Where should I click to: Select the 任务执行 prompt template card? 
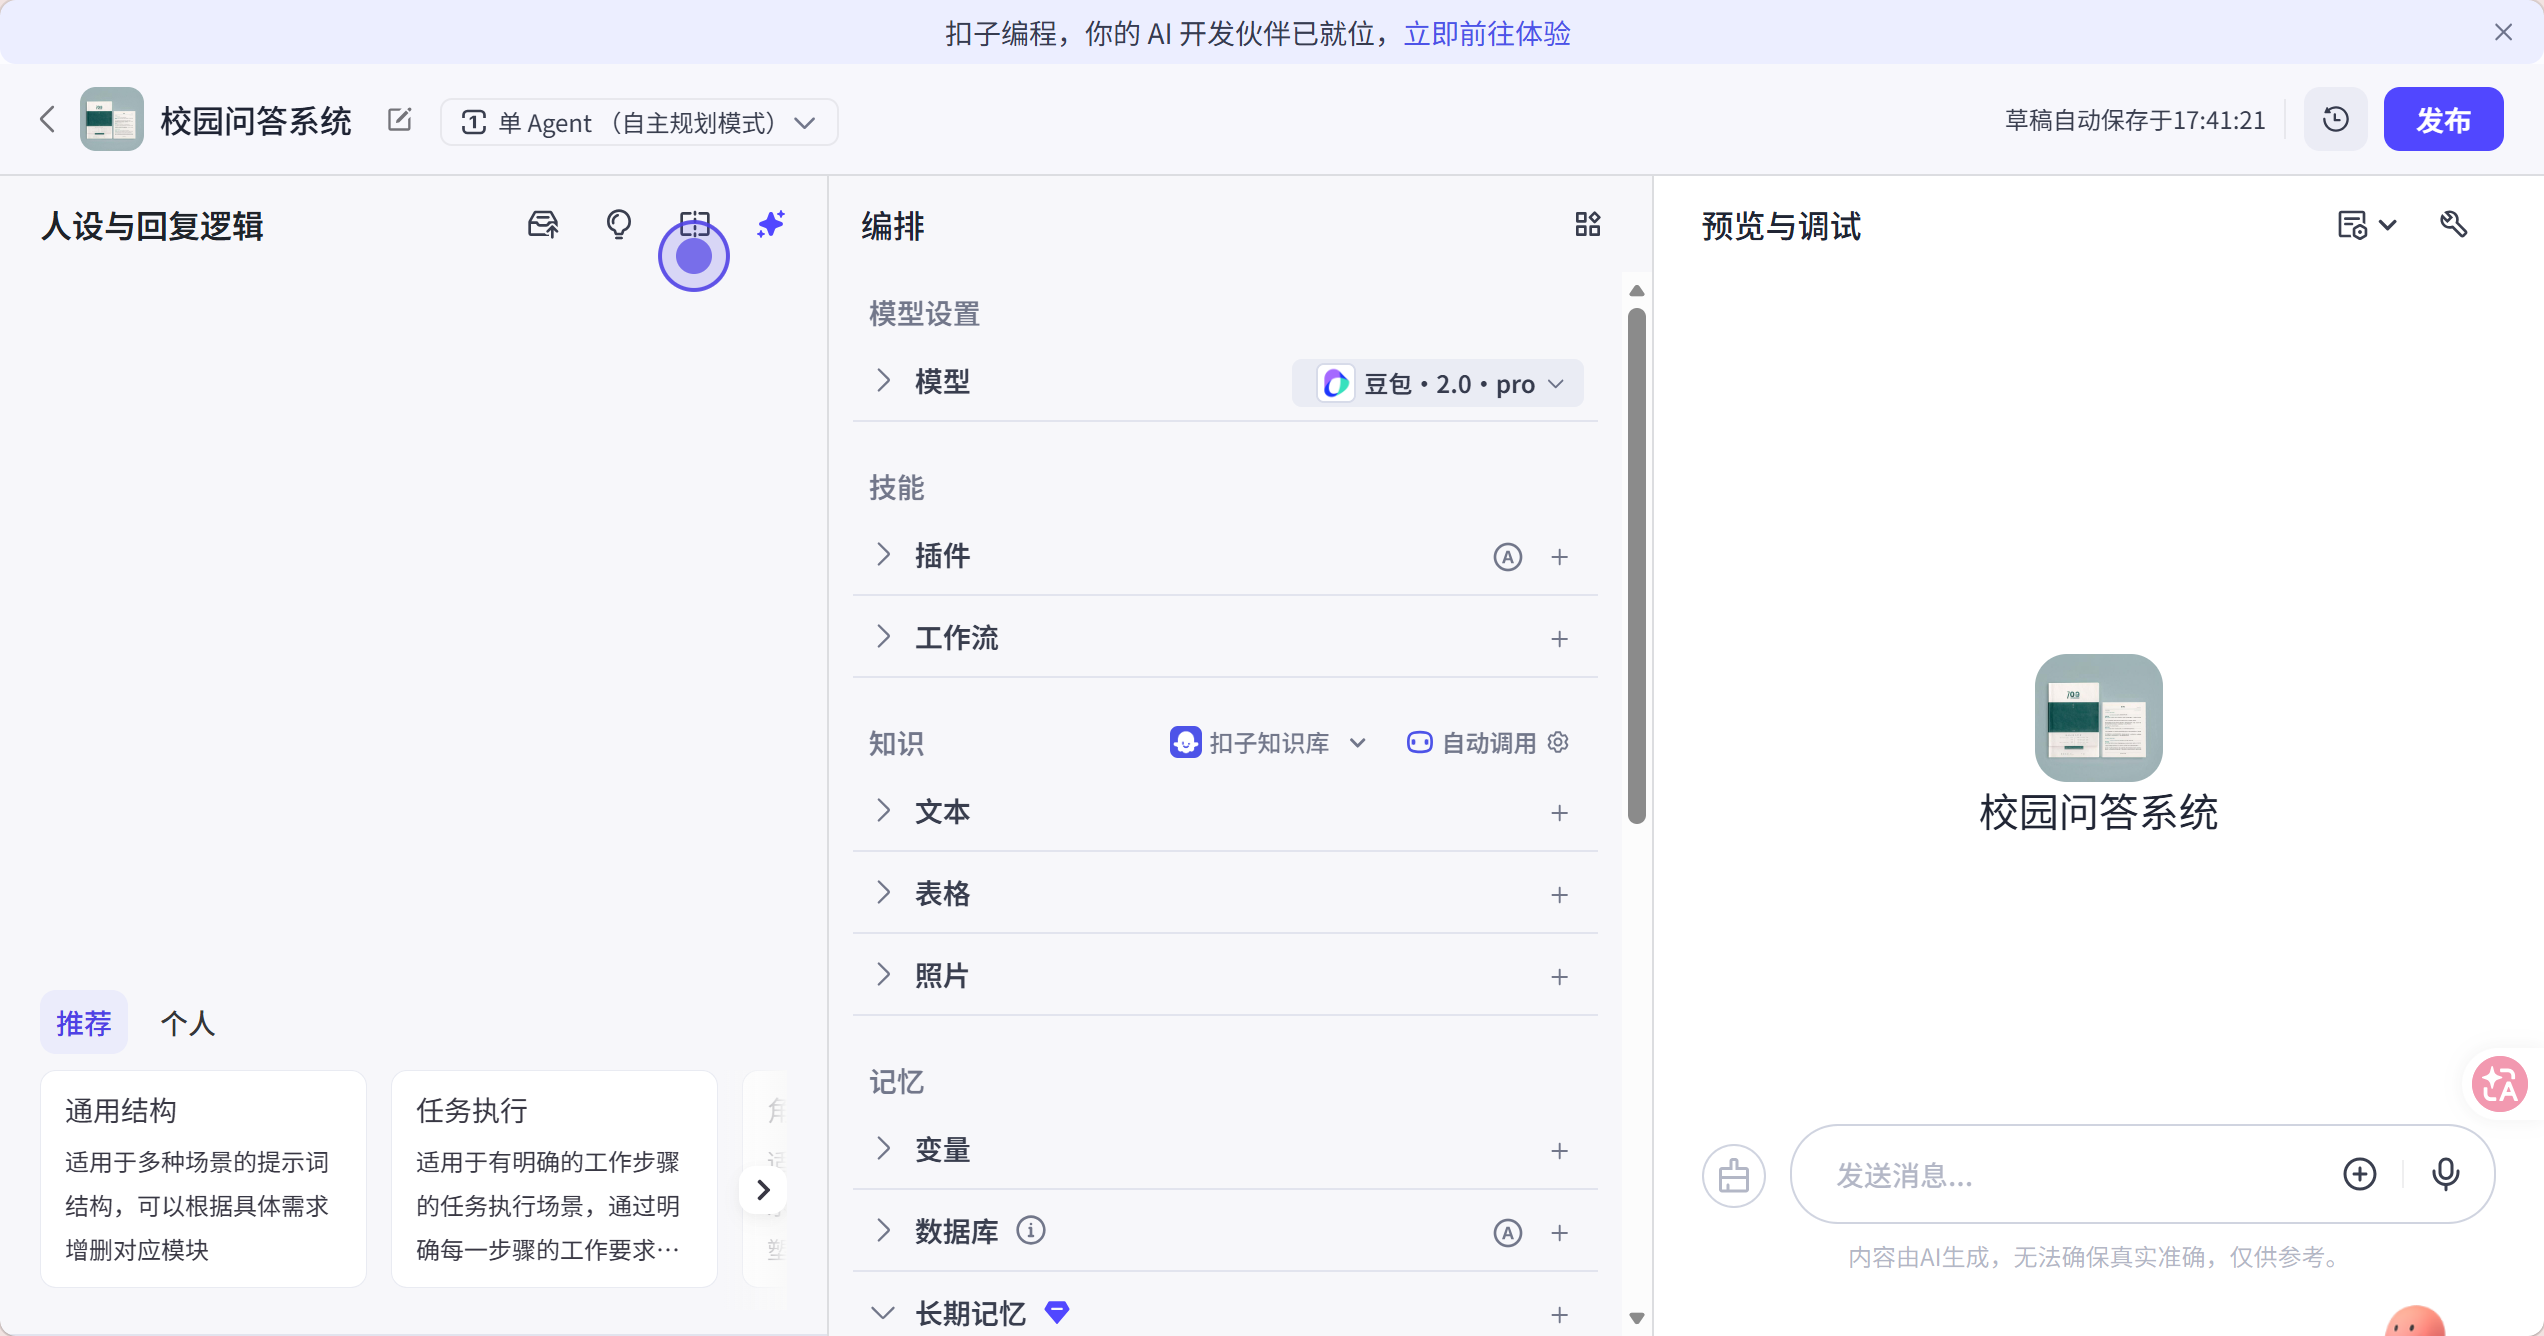pos(554,1178)
